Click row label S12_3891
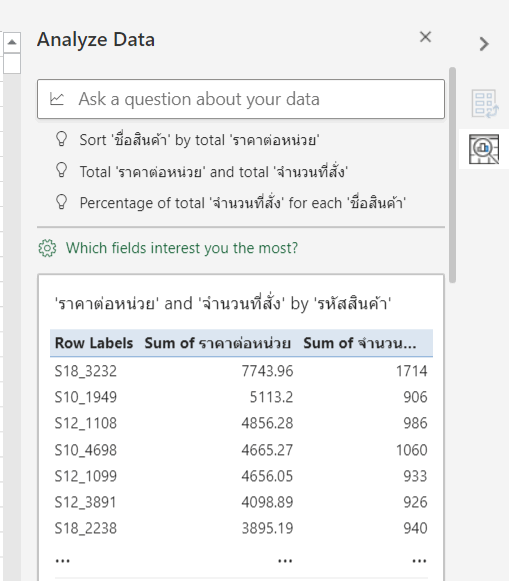The height and width of the screenshot is (581, 509). click(x=86, y=502)
